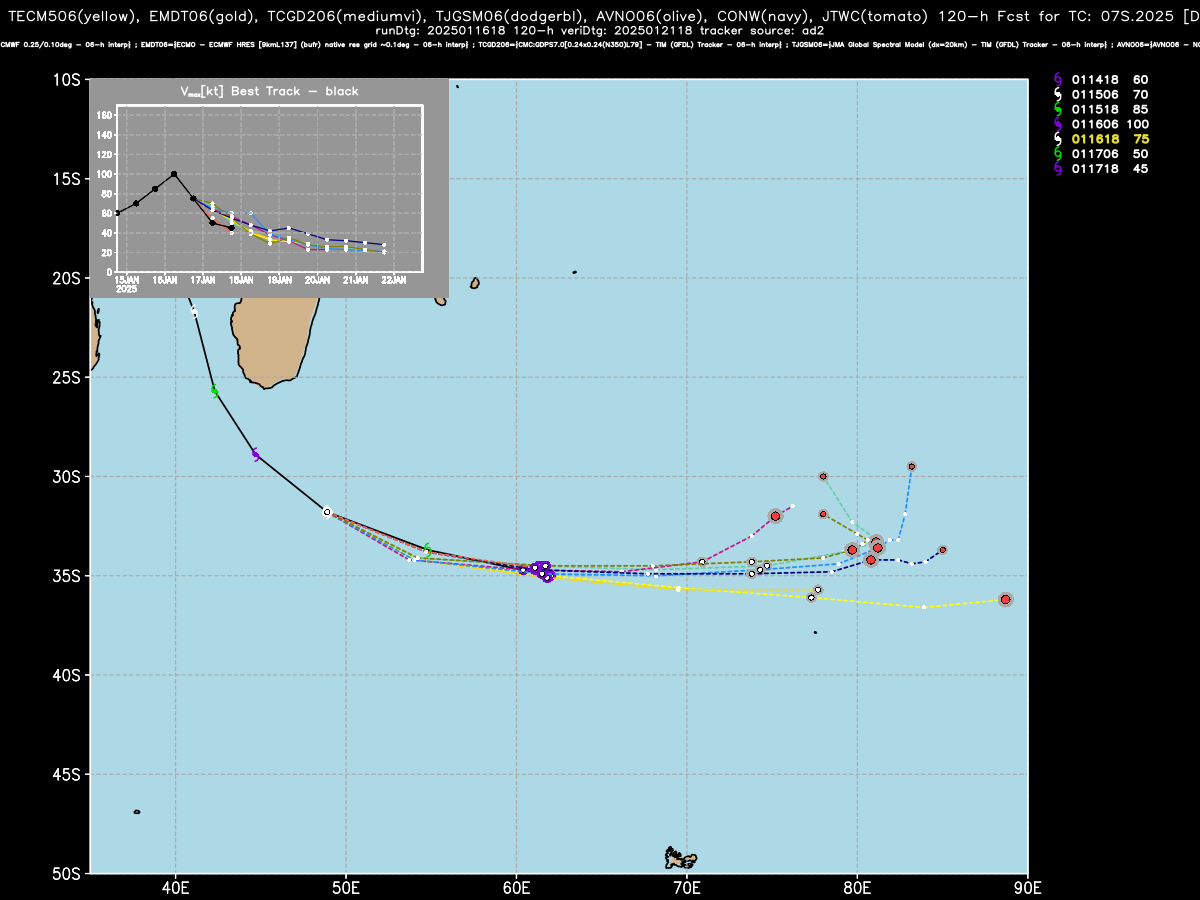The width and height of the screenshot is (1200, 900).
Task: Click the green cyclone symbol beside 011518
Action: point(1059,108)
